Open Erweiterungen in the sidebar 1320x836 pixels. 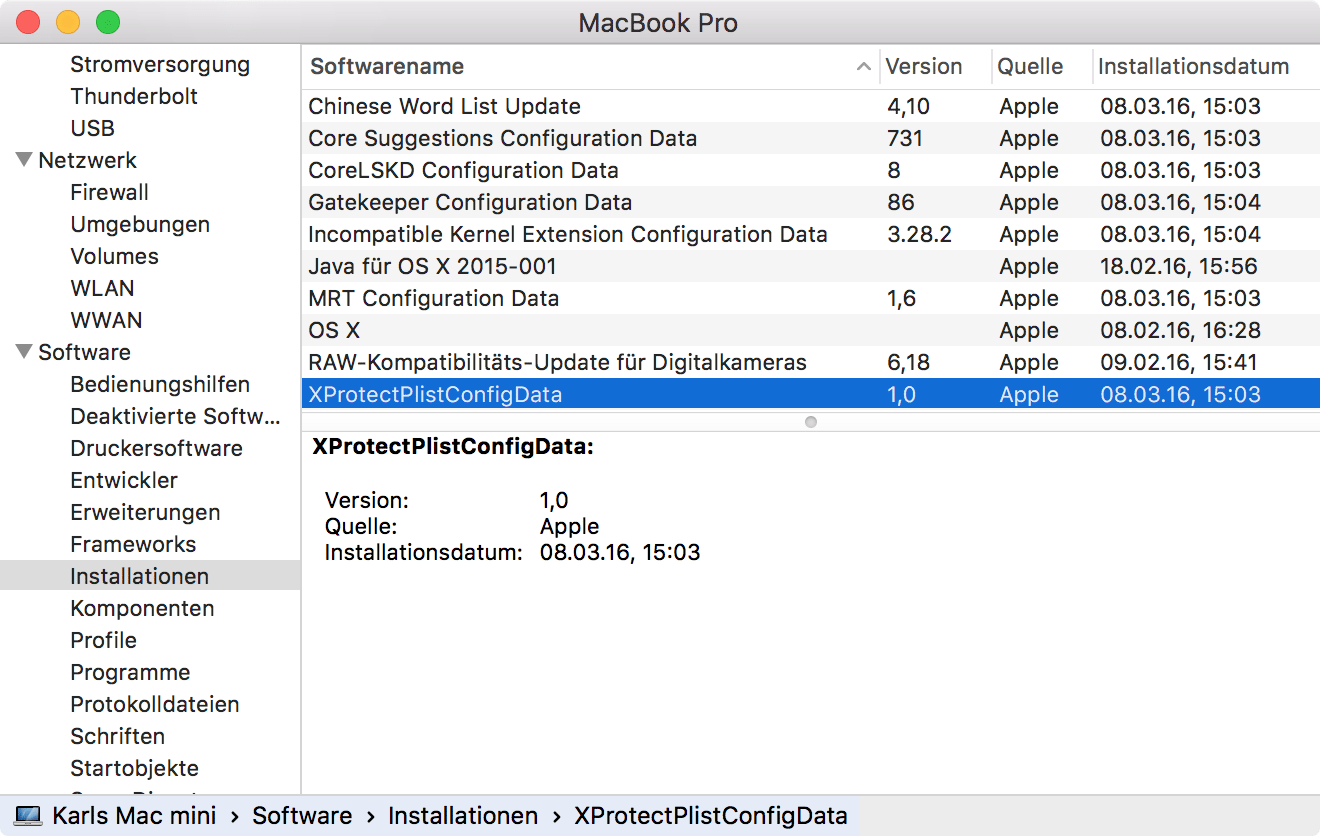pyautogui.click(x=145, y=512)
